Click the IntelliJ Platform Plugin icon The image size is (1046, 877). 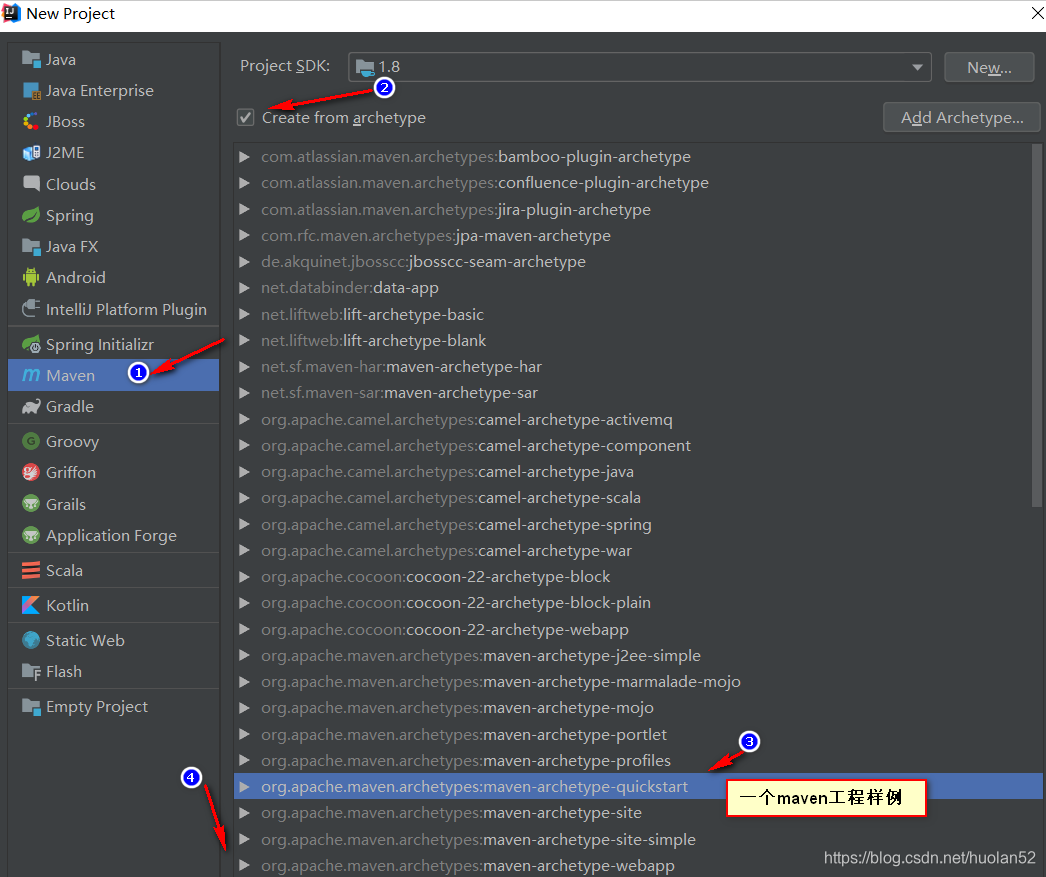coord(31,309)
